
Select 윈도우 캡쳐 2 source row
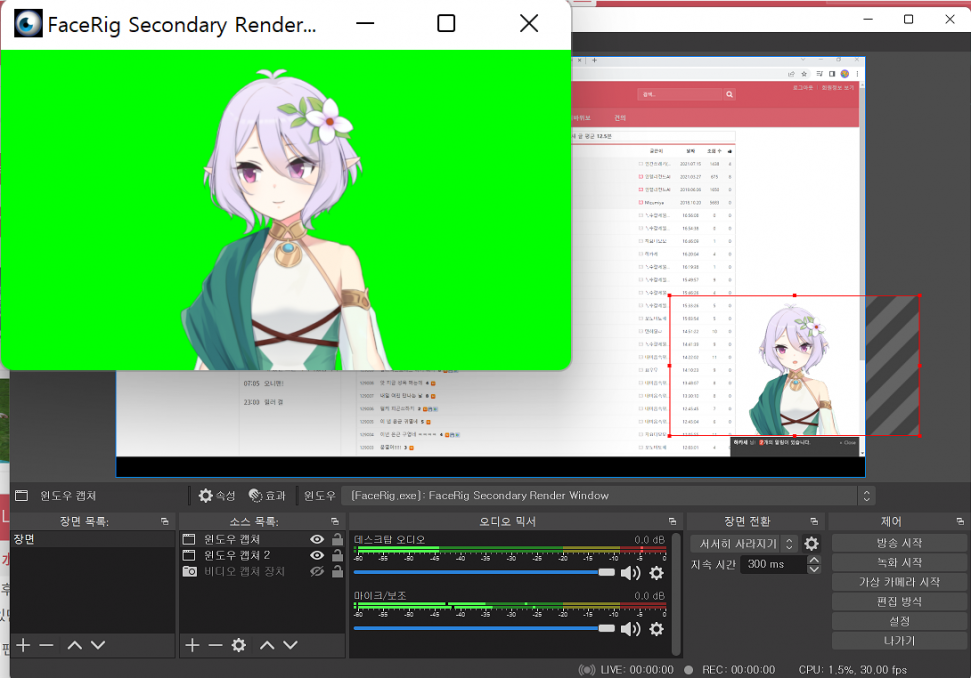click(262, 555)
